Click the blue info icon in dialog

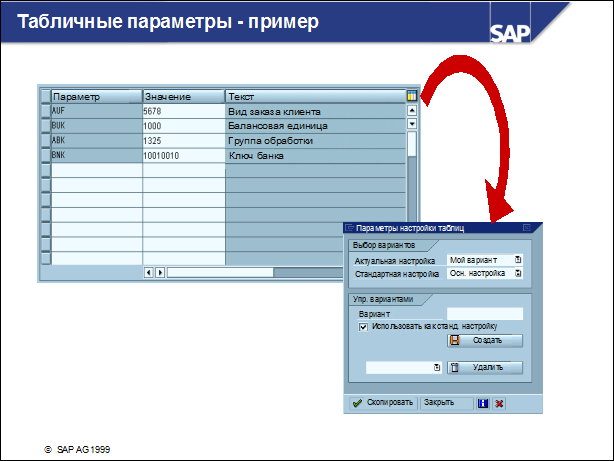[x=482, y=403]
